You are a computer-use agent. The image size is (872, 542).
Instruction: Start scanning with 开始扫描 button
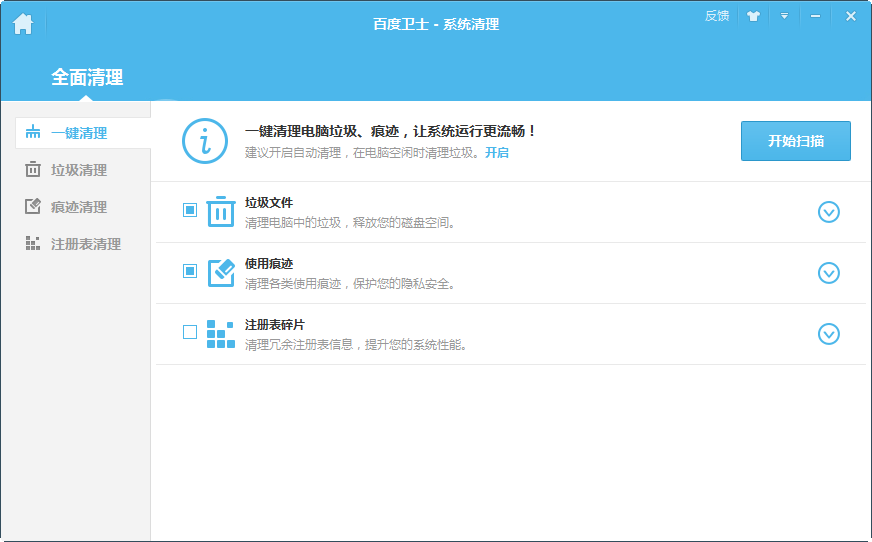coord(795,141)
